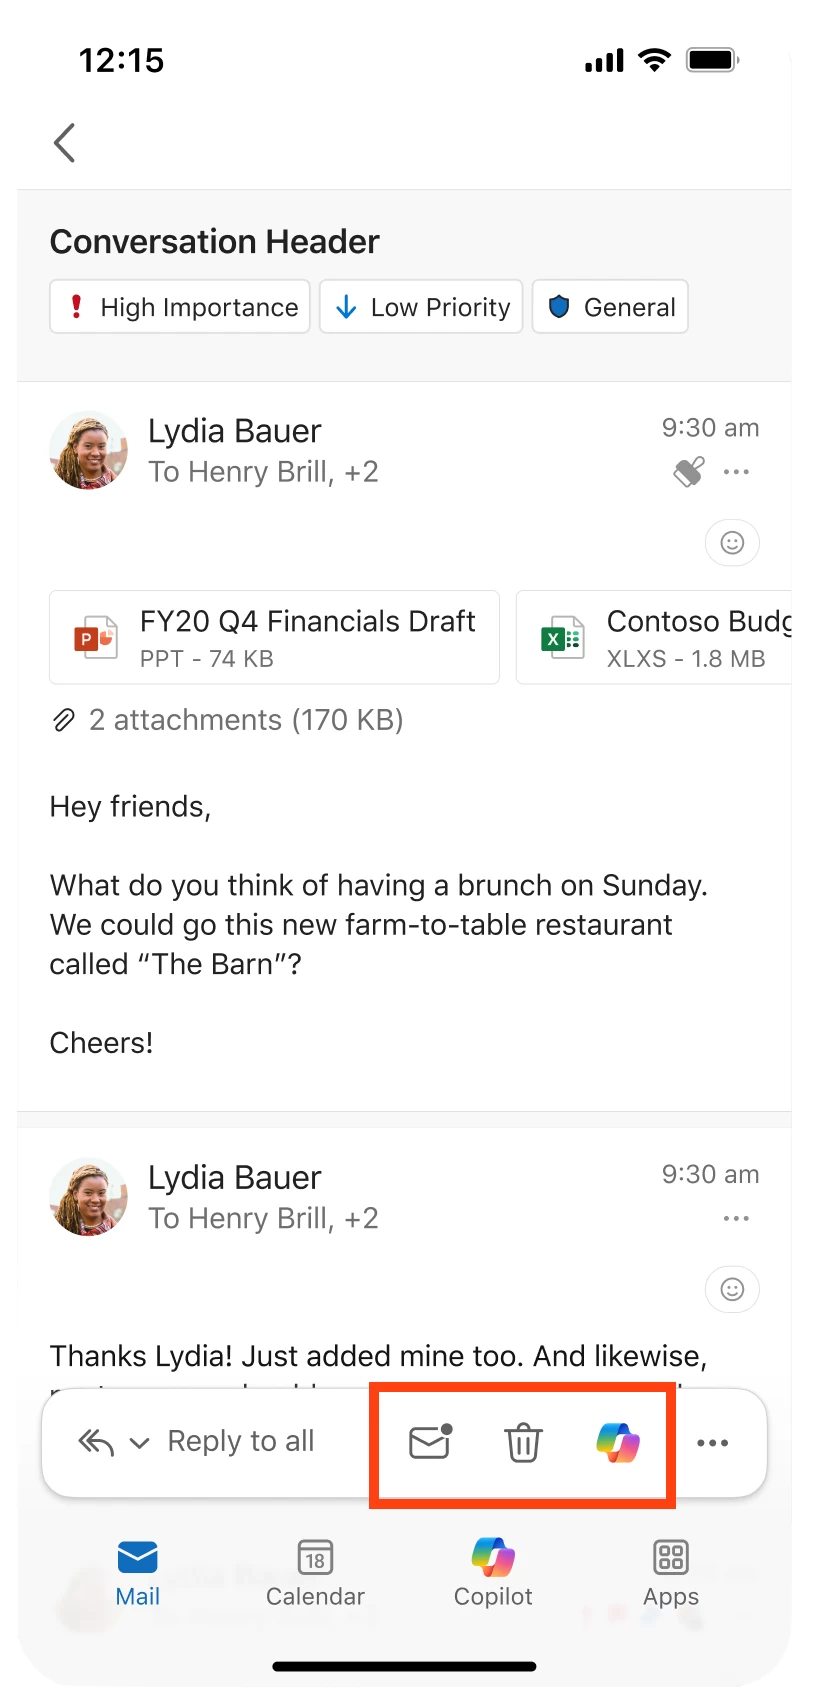Open Contoso Budget XLSX attachment

[654, 637]
